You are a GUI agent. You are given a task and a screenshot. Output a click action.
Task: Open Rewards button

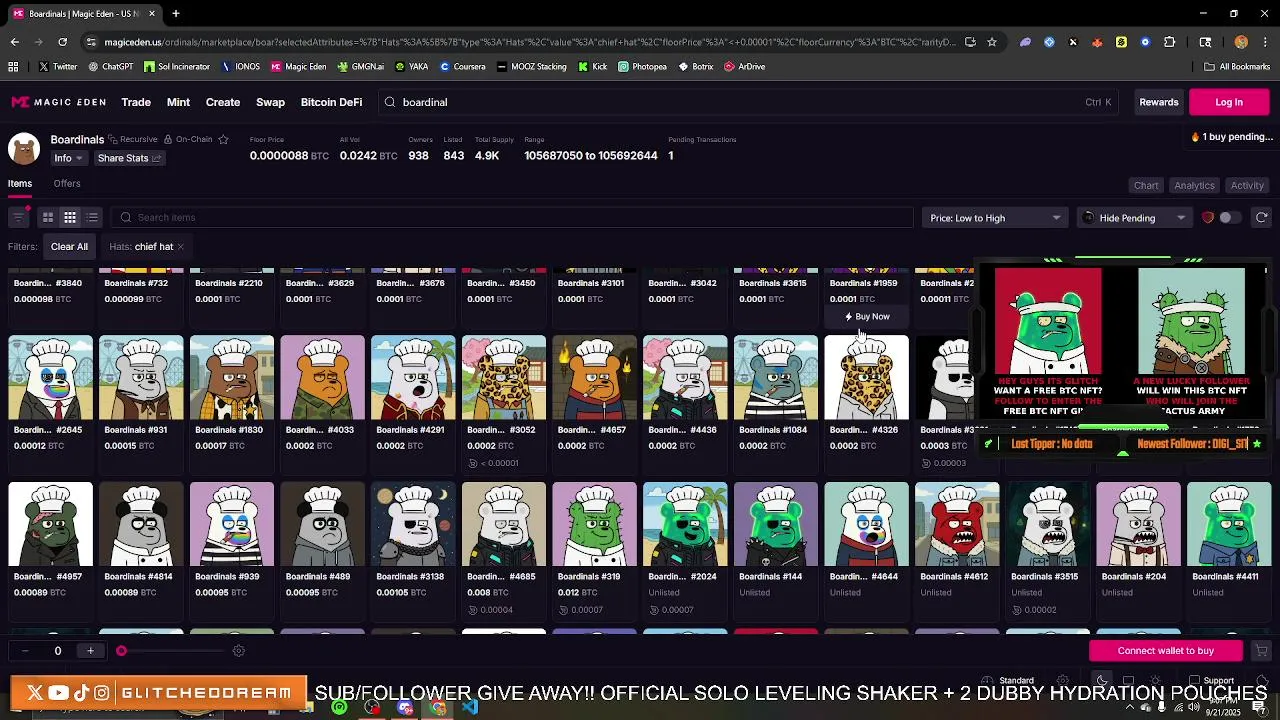coord(1159,102)
